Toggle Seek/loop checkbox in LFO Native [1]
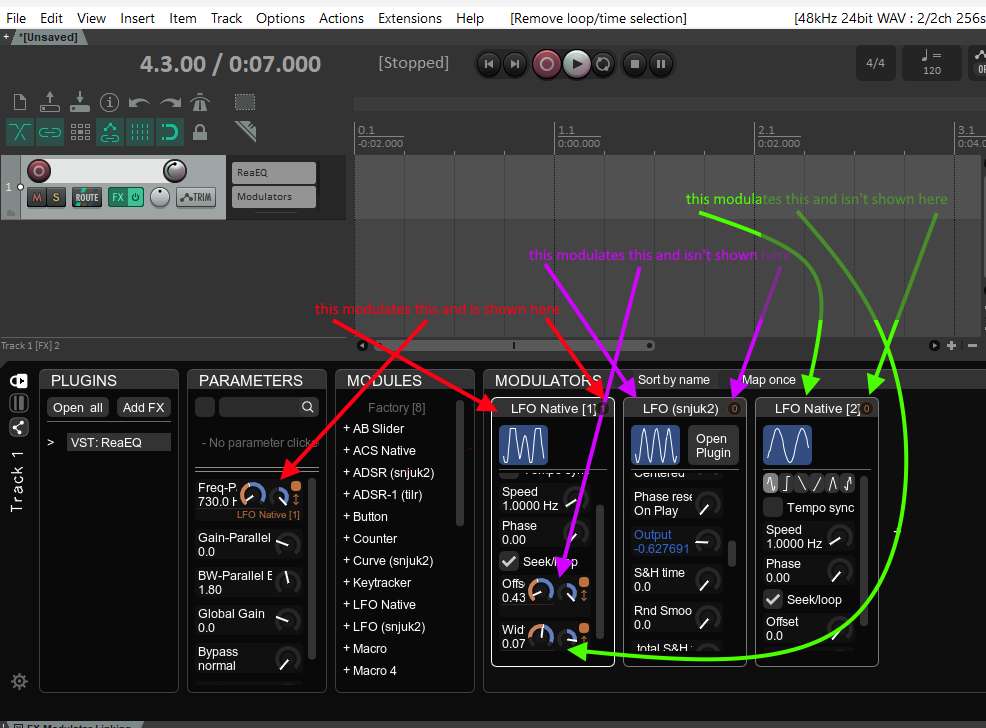 (x=509, y=561)
